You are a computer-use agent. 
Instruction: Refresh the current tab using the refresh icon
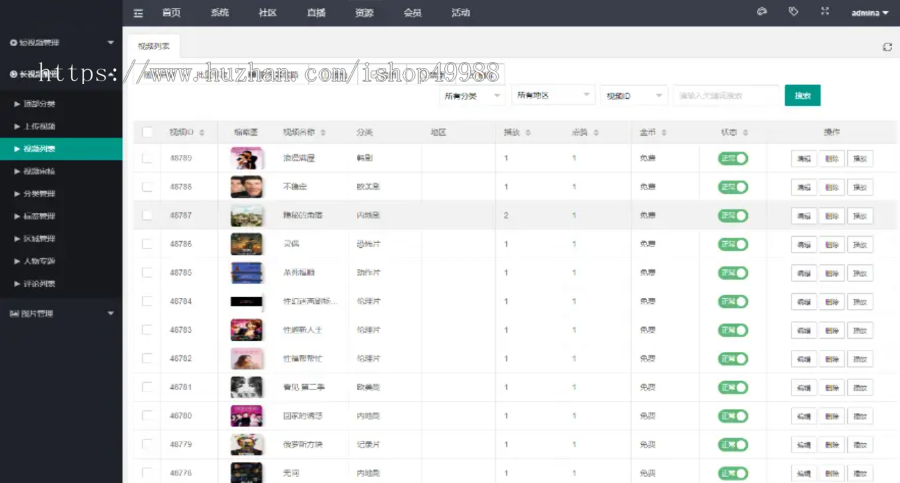[887, 47]
